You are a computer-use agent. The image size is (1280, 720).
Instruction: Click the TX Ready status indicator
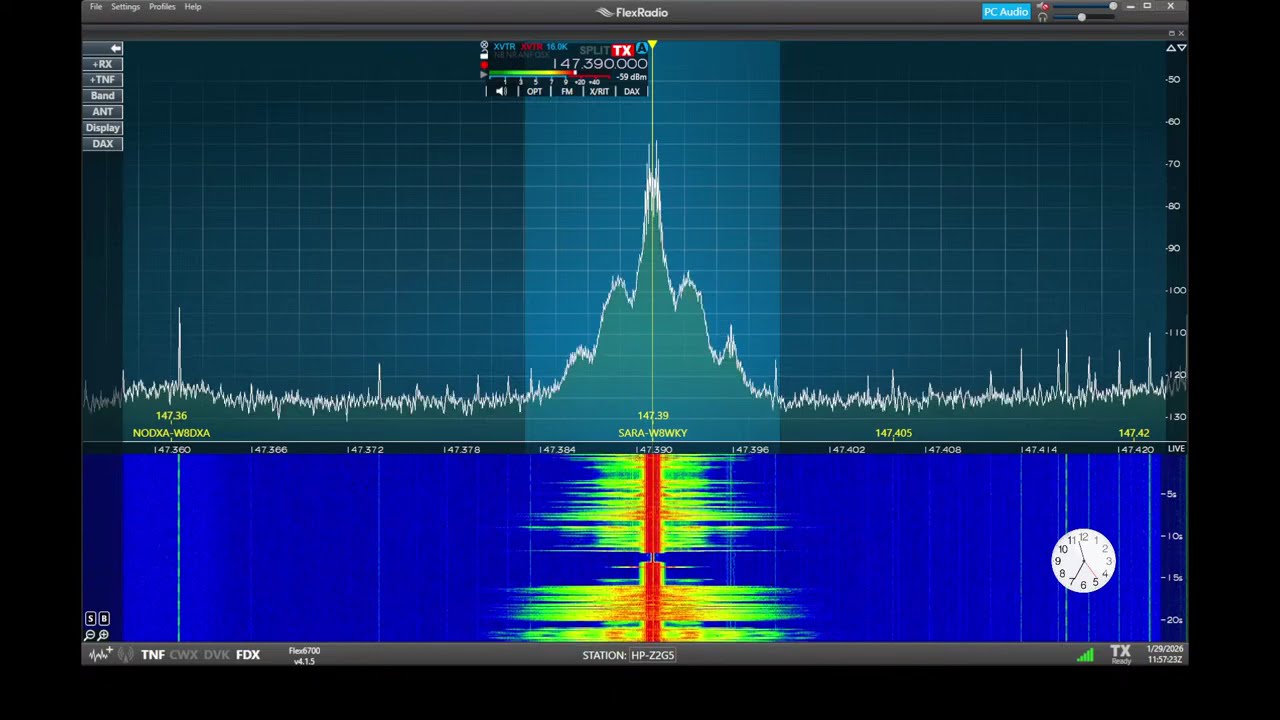tap(1120, 654)
